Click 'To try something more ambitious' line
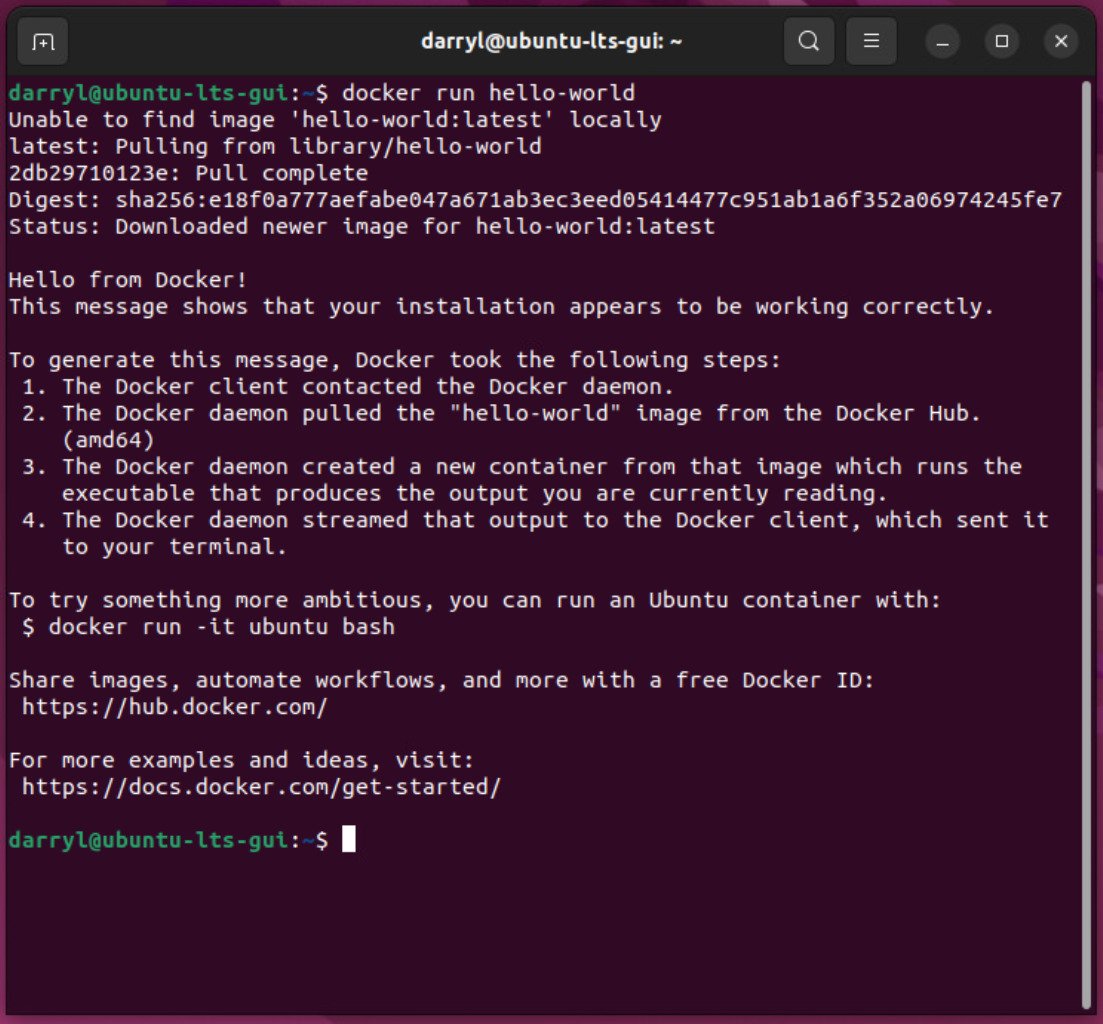Screen dimensions: 1103x1024 474,601
